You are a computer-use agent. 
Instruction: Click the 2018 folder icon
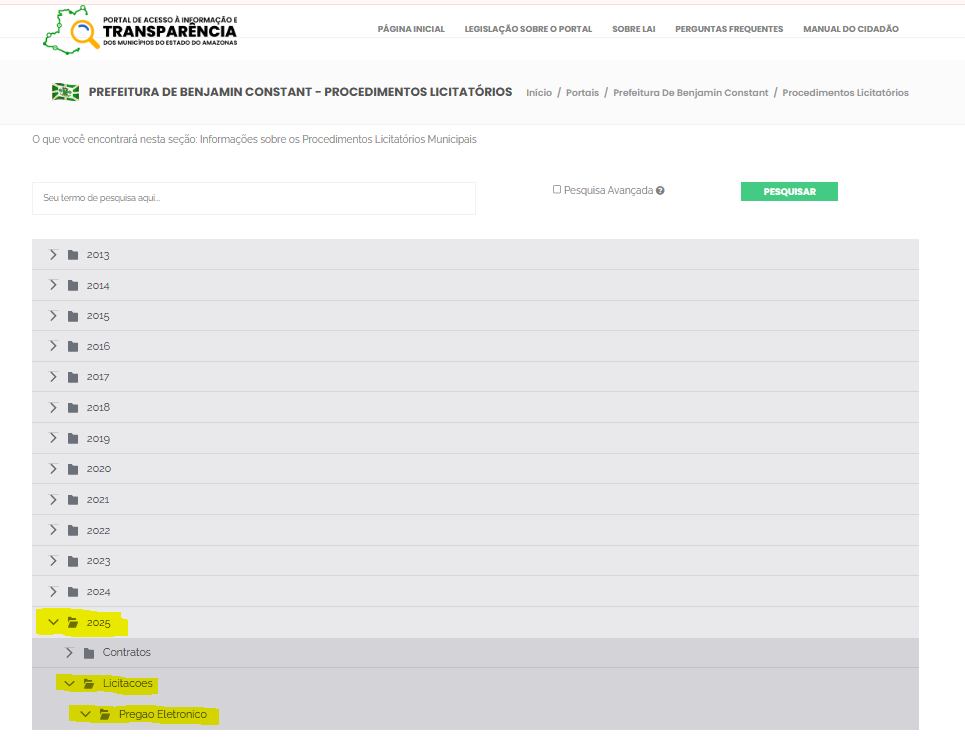pos(73,408)
